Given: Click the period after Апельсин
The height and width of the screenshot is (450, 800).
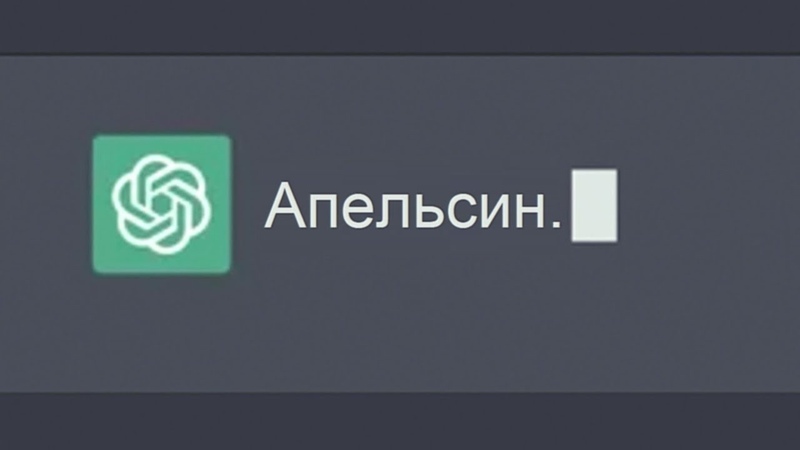Looking at the screenshot, I should click(557, 223).
